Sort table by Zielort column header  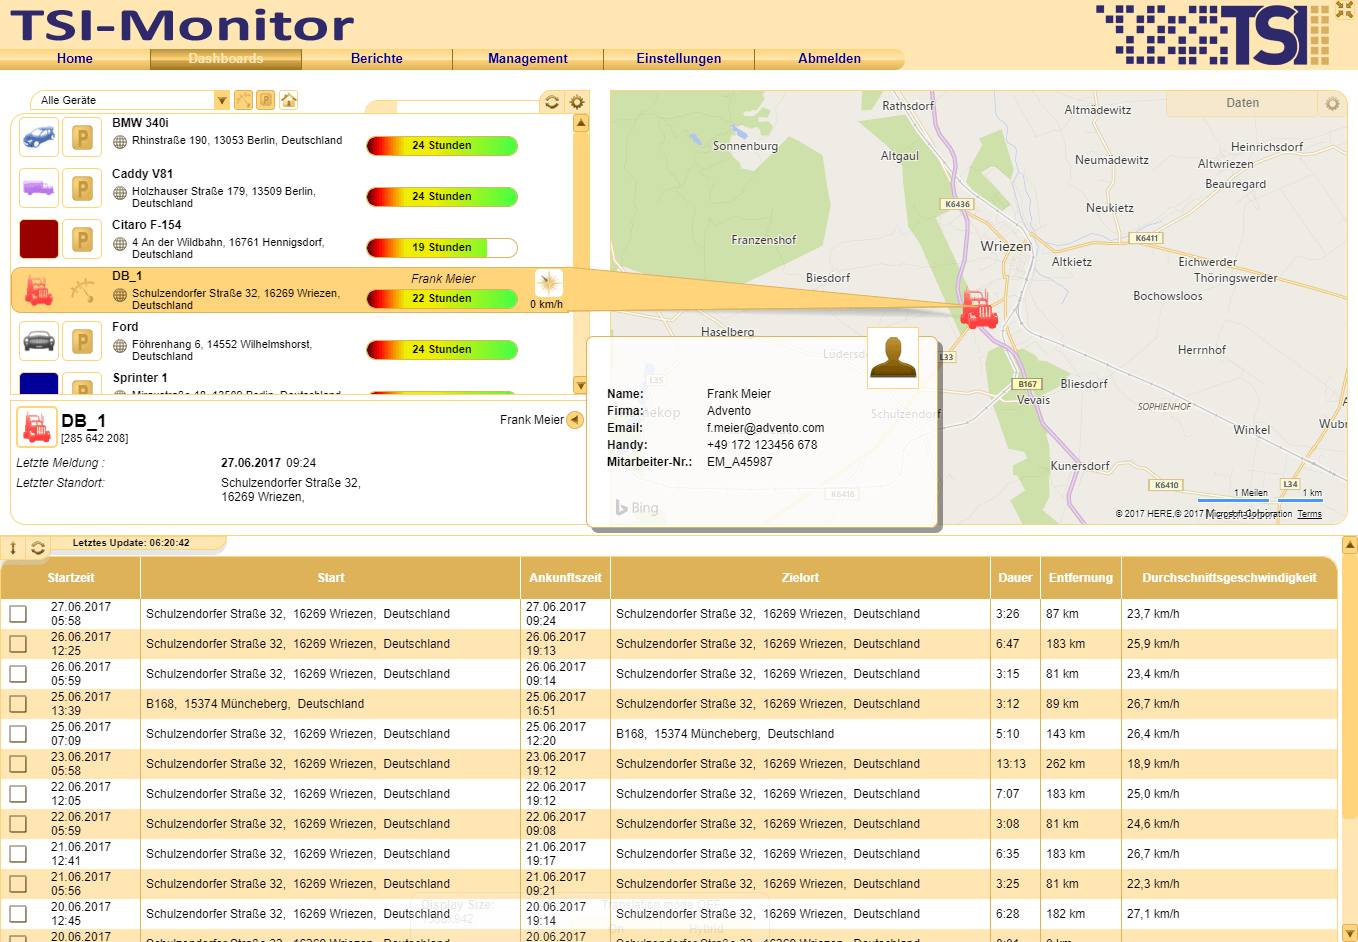click(800, 578)
